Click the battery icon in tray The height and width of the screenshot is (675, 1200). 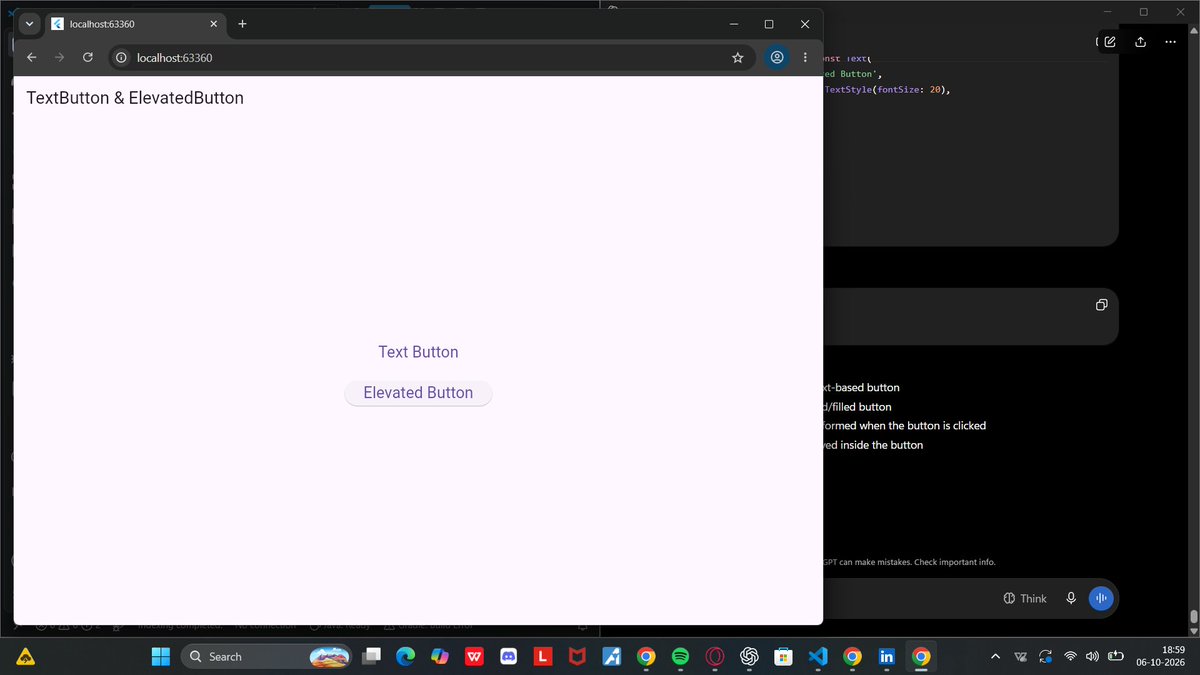pyautogui.click(x=1115, y=656)
